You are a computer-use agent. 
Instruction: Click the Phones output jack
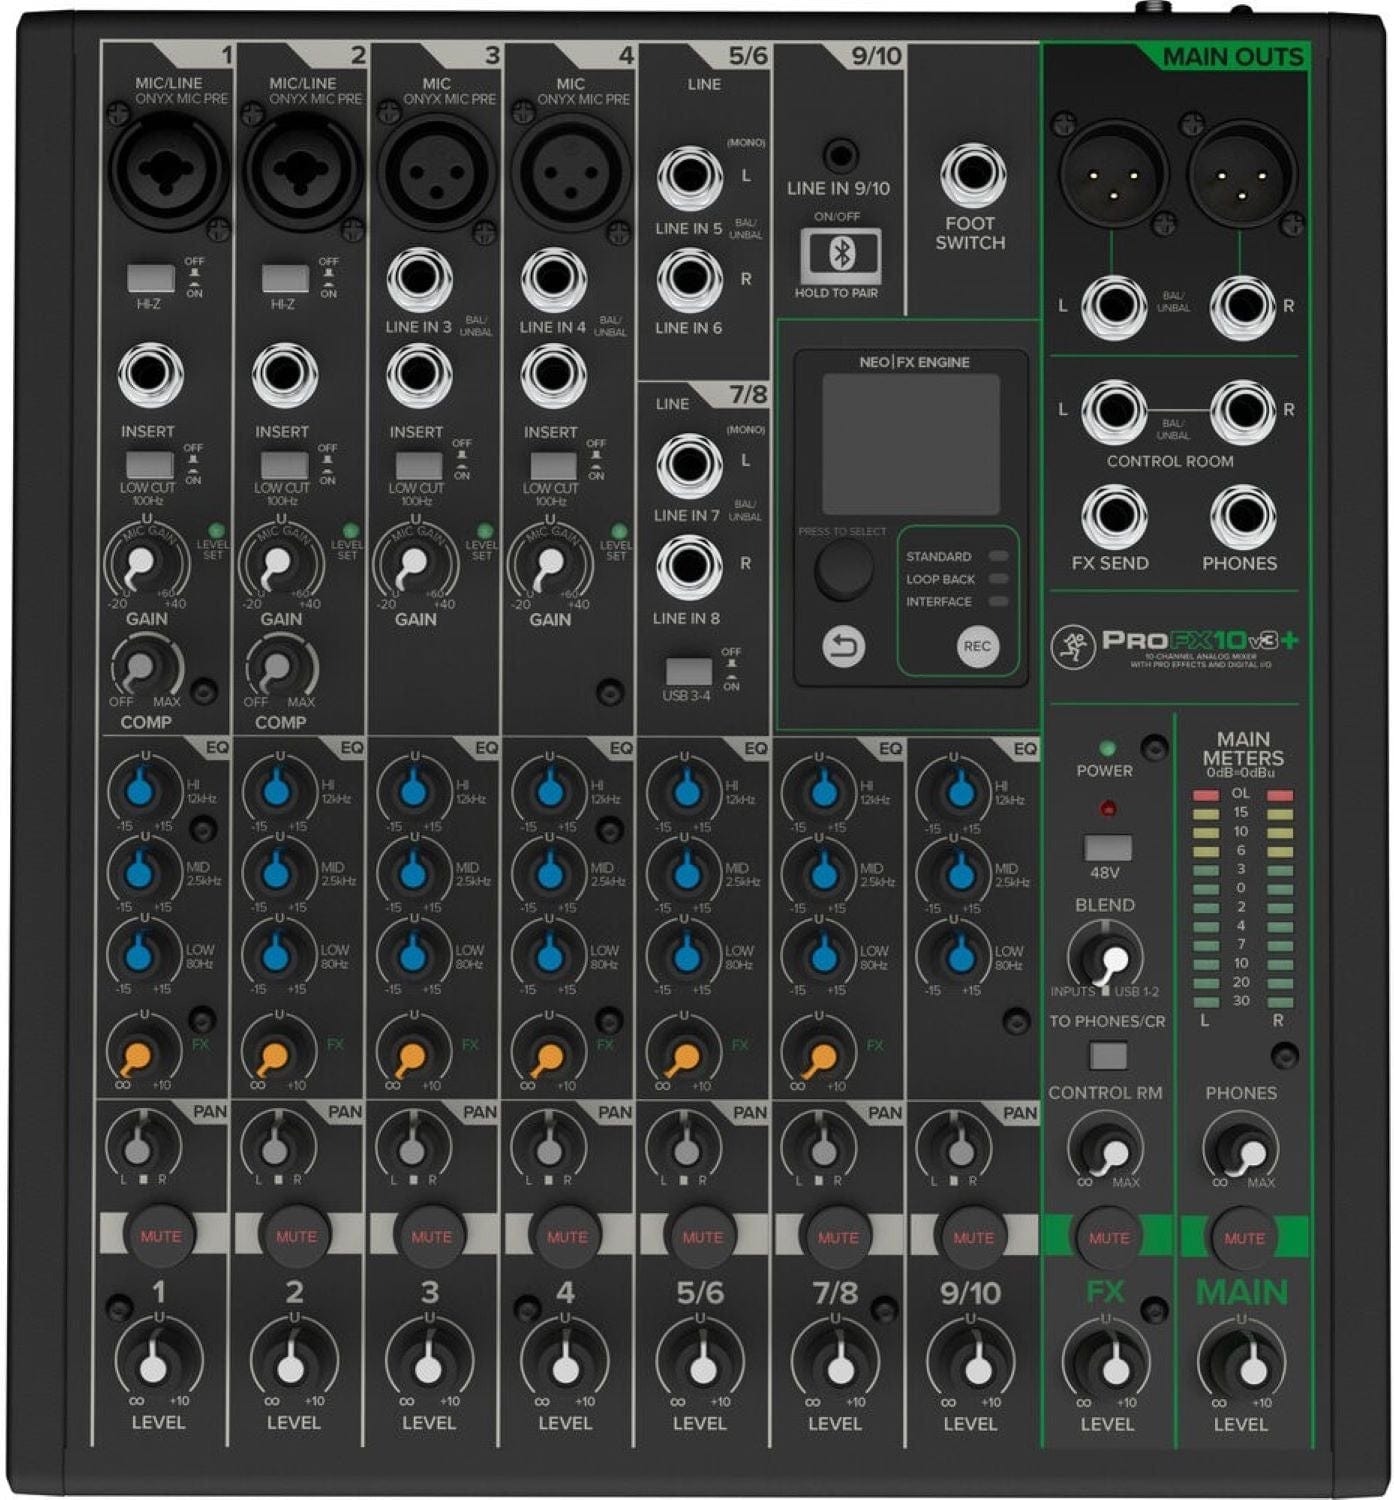(x=1241, y=517)
